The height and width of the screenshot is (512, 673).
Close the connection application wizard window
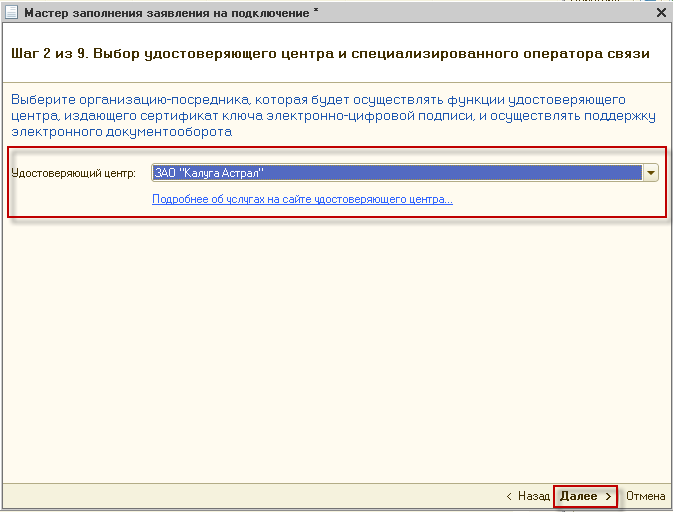click(660, 14)
